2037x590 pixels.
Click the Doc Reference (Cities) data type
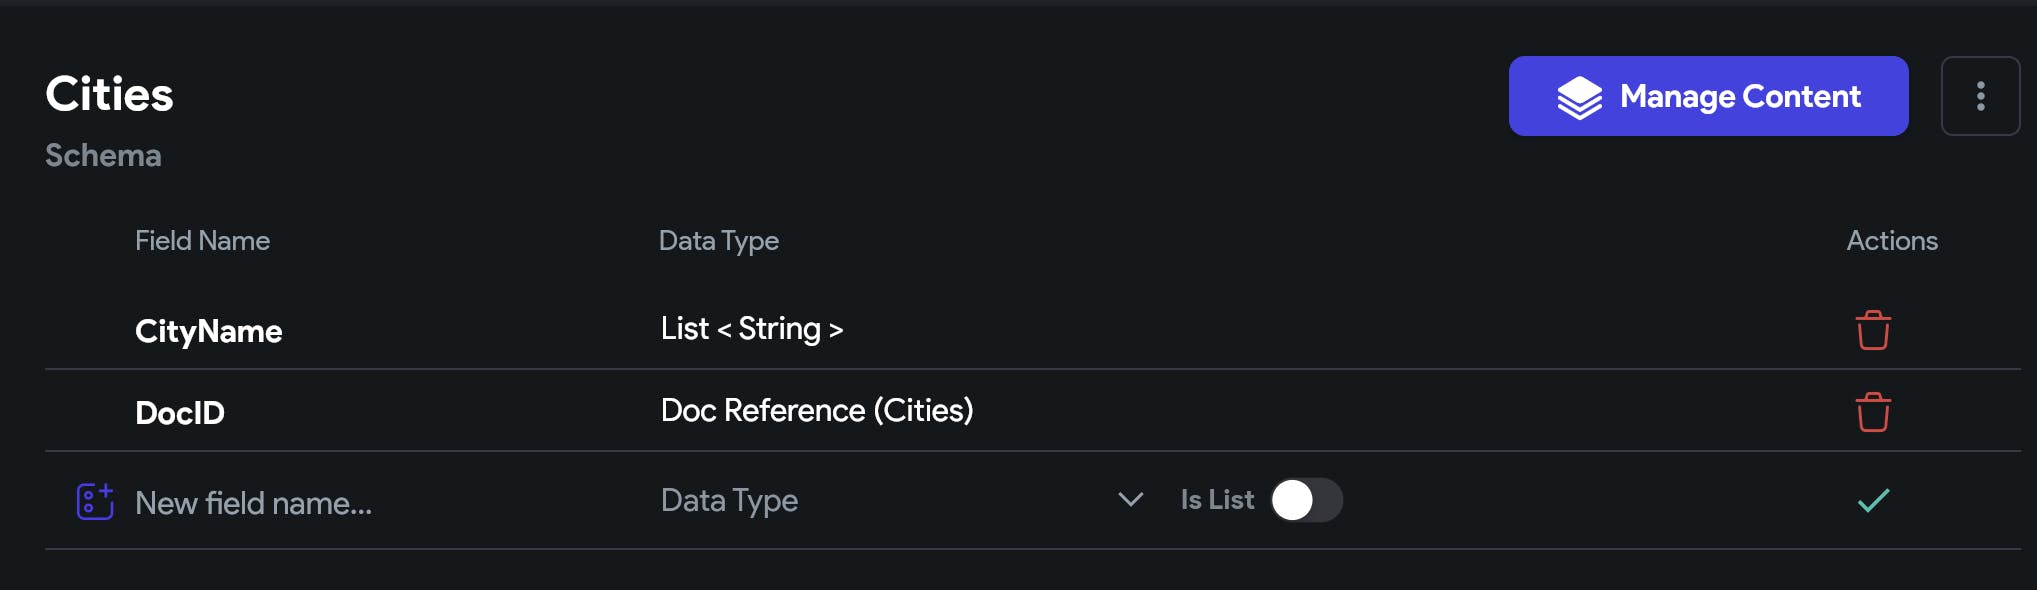[816, 410]
